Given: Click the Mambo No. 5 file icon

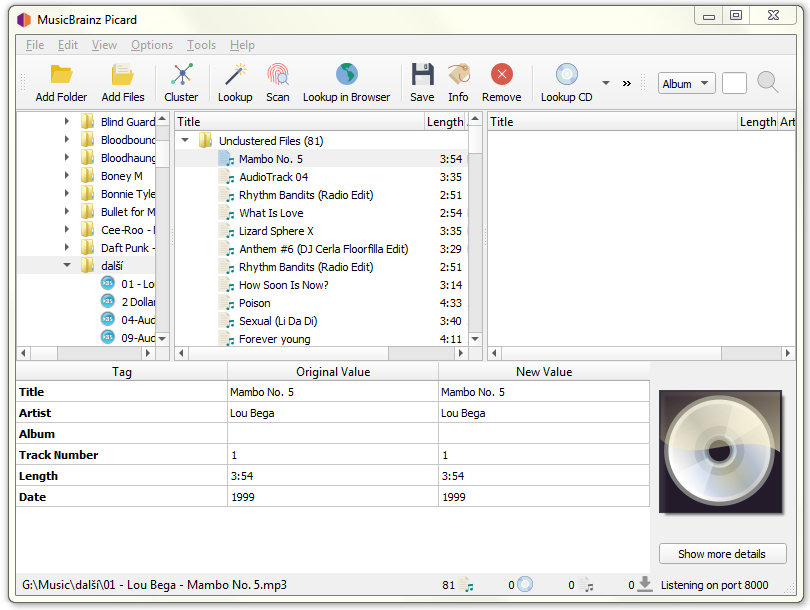Looking at the screenshot, I should [226, 159].
